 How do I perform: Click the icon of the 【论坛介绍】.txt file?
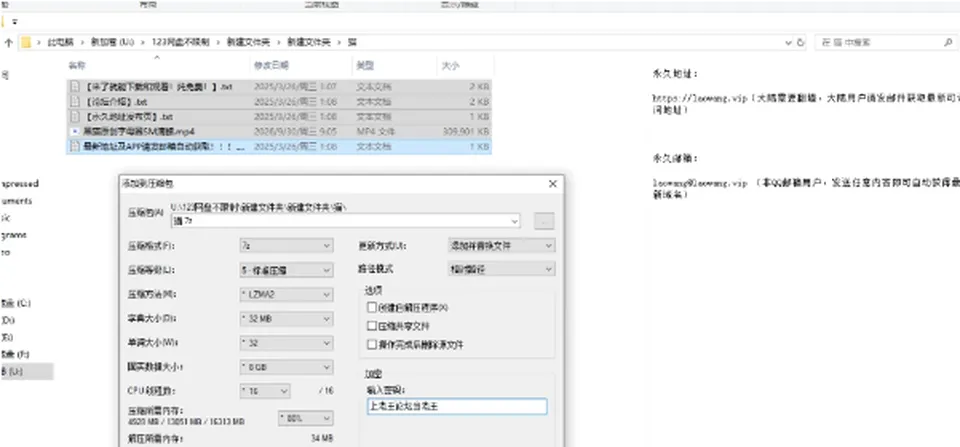point(75,102)
